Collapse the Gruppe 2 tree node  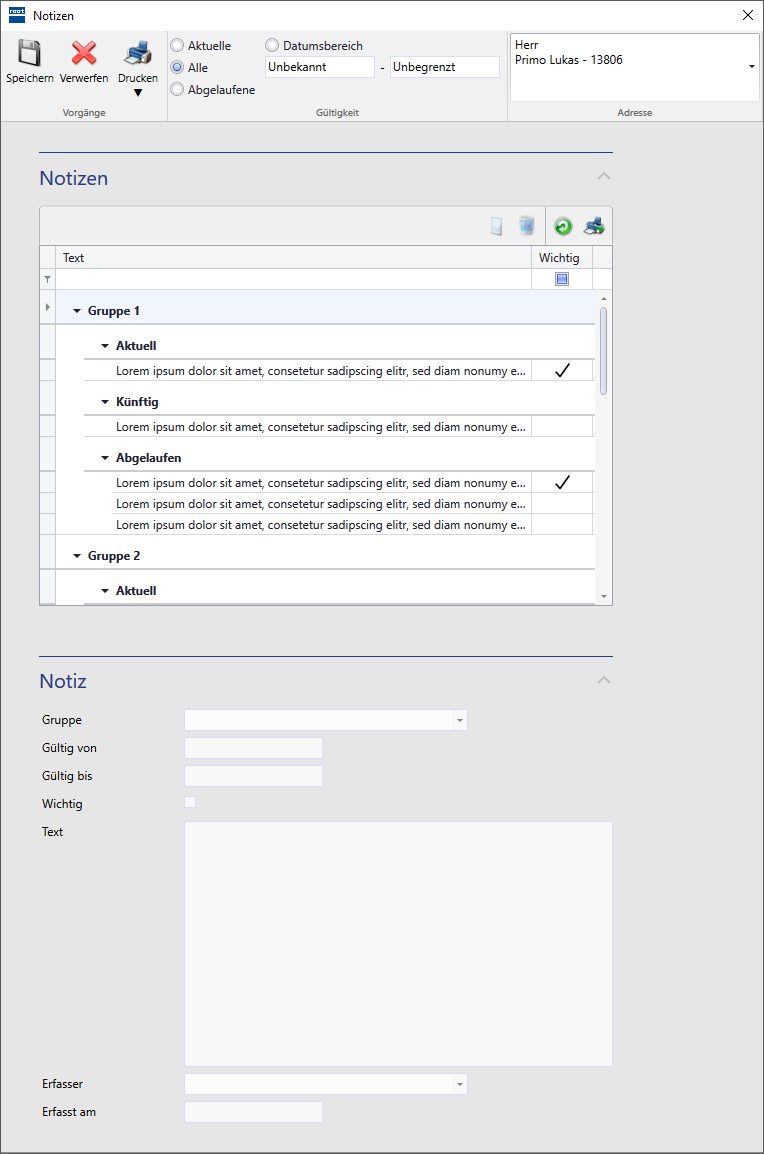[x=77, y=556]
